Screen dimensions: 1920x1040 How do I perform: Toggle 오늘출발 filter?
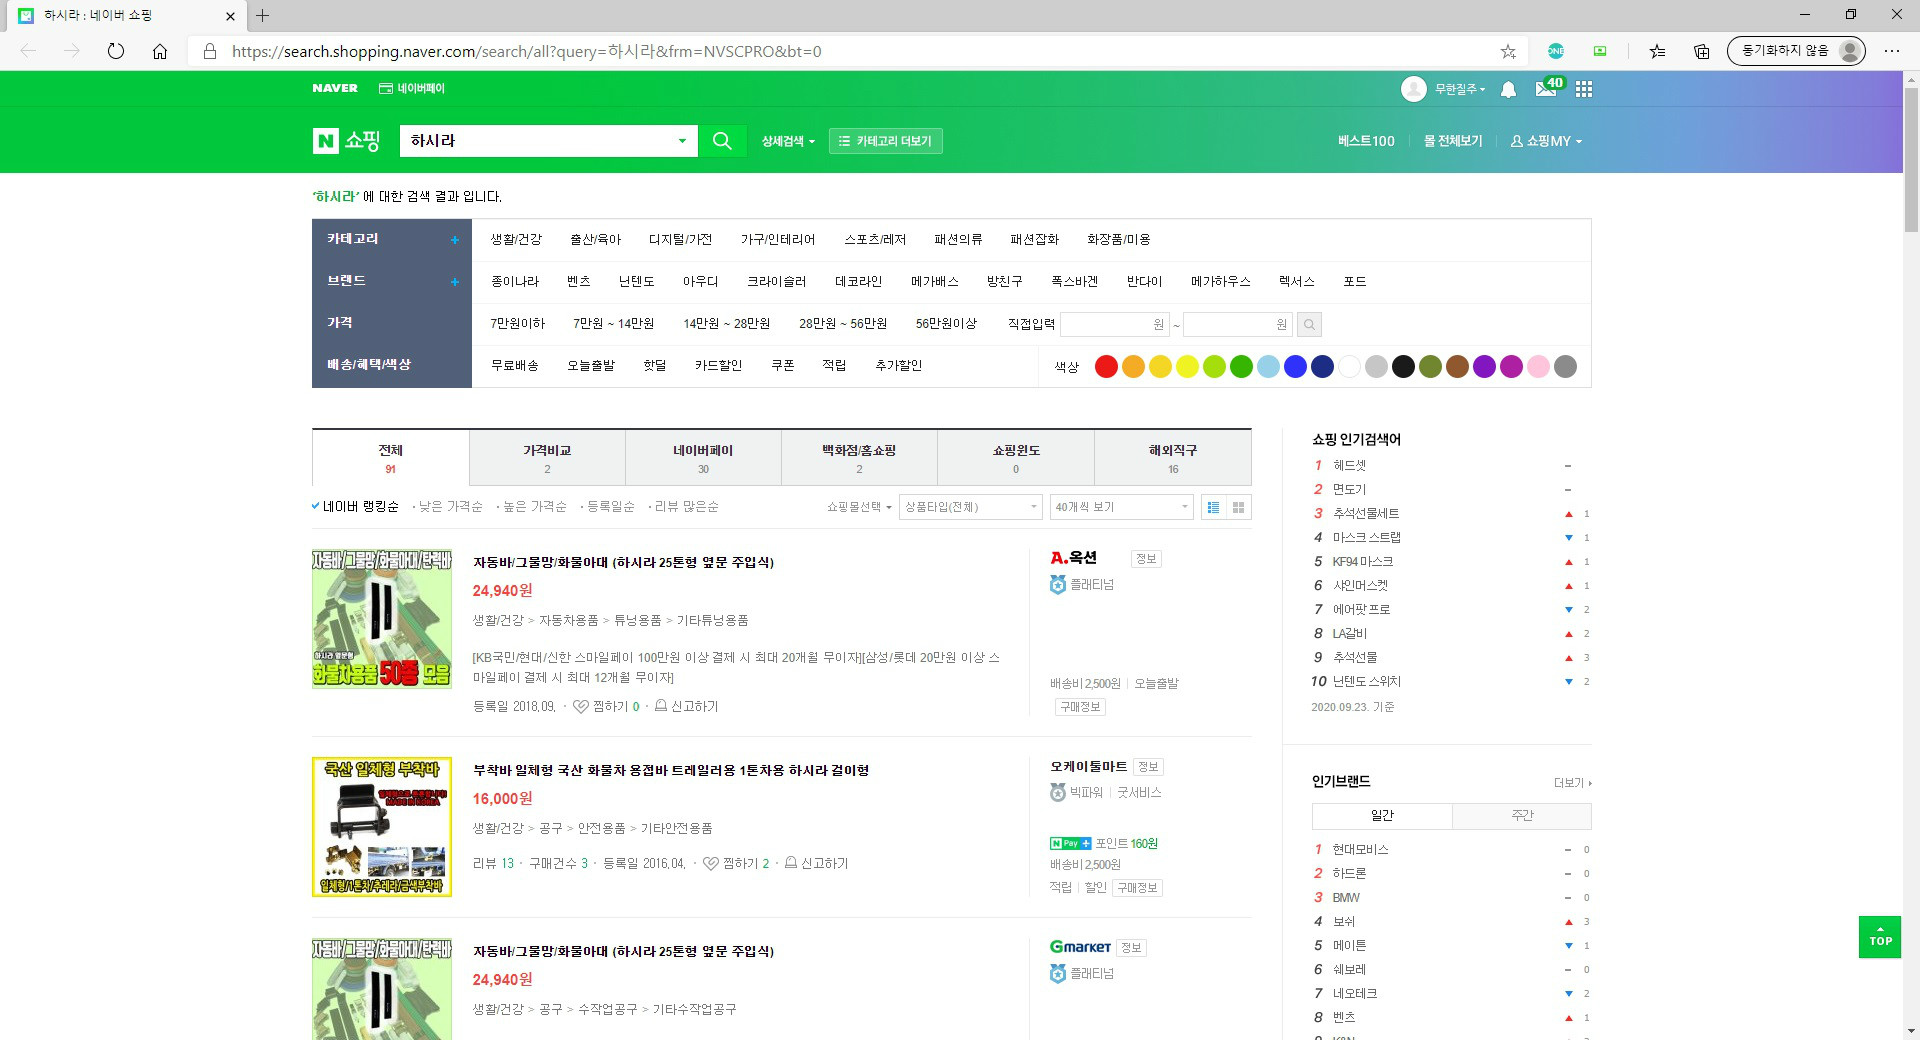coord(591,366)
